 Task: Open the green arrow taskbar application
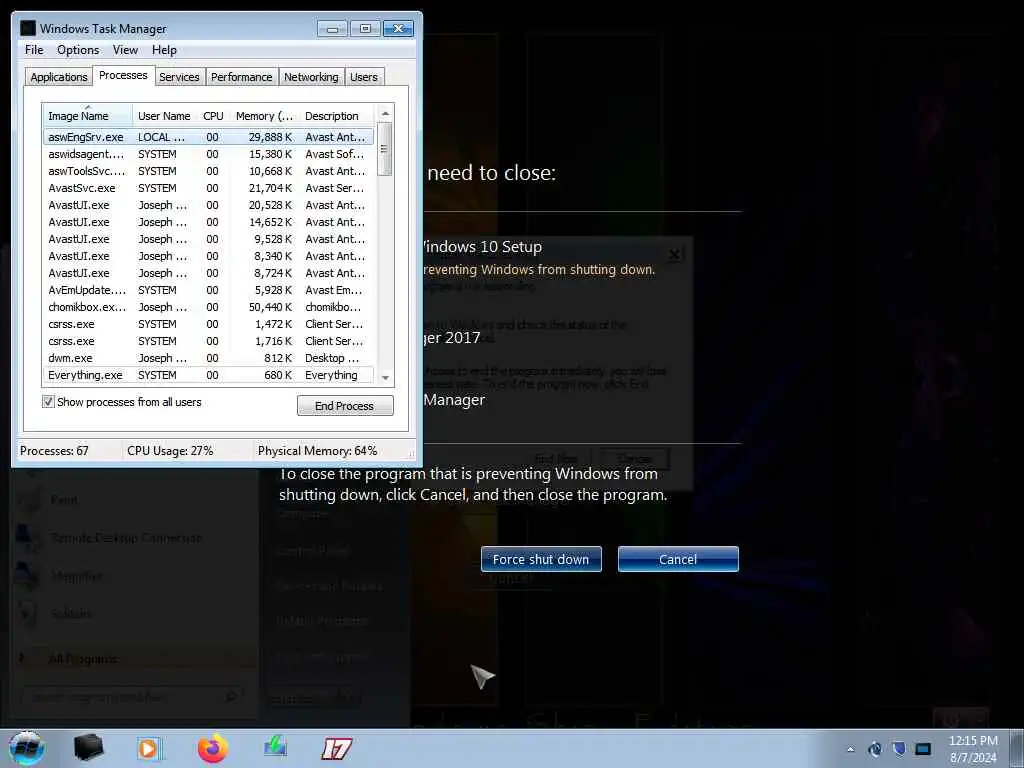click(276, 746)
